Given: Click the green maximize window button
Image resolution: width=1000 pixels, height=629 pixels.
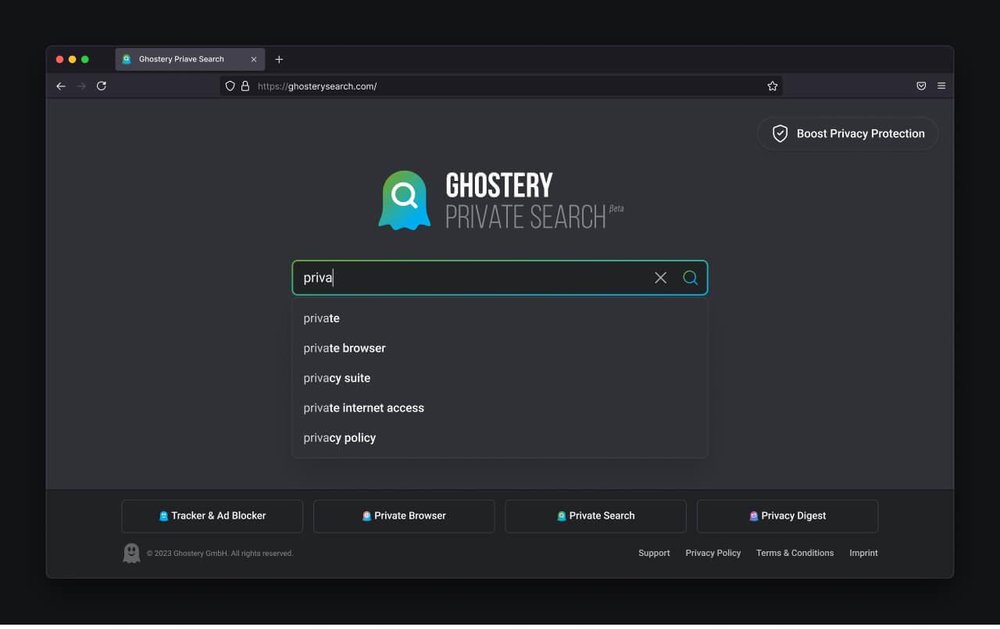Looking at the screenshot, I should (85, 59).
